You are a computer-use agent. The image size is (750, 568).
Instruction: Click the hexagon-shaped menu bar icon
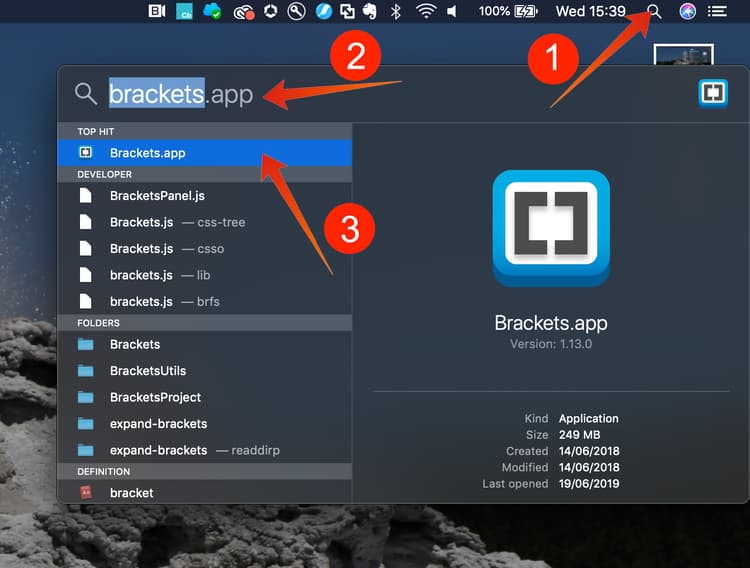(271, 11)
